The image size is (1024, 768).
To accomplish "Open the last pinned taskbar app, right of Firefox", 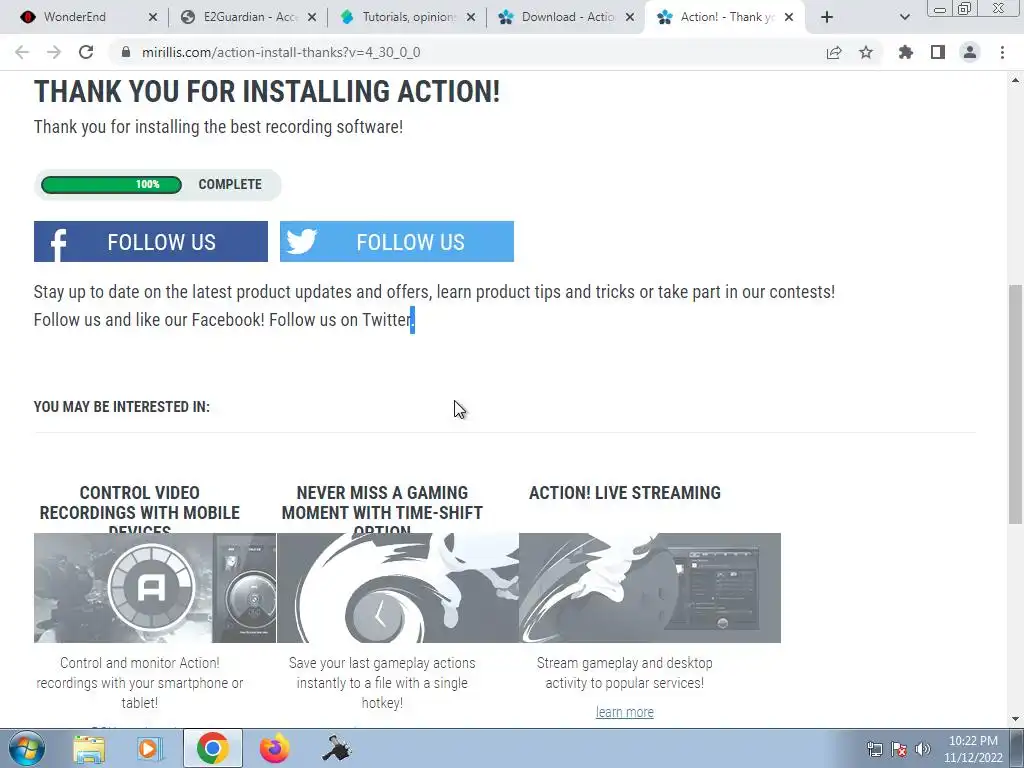I will [x=336, y=748].
